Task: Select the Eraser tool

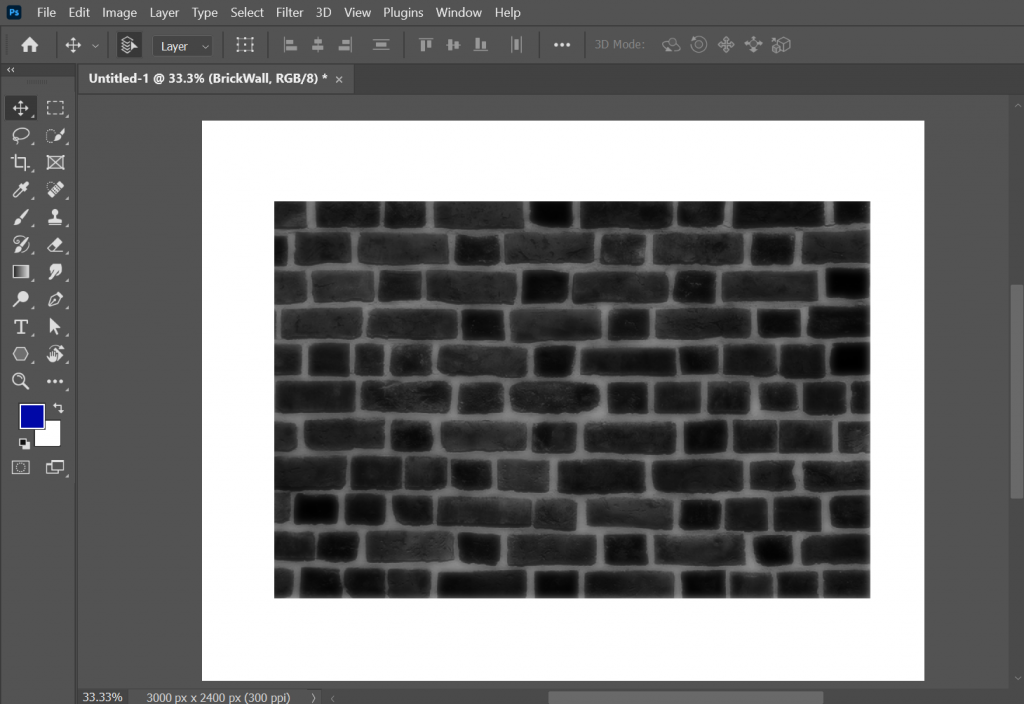Action: (55, 244)
